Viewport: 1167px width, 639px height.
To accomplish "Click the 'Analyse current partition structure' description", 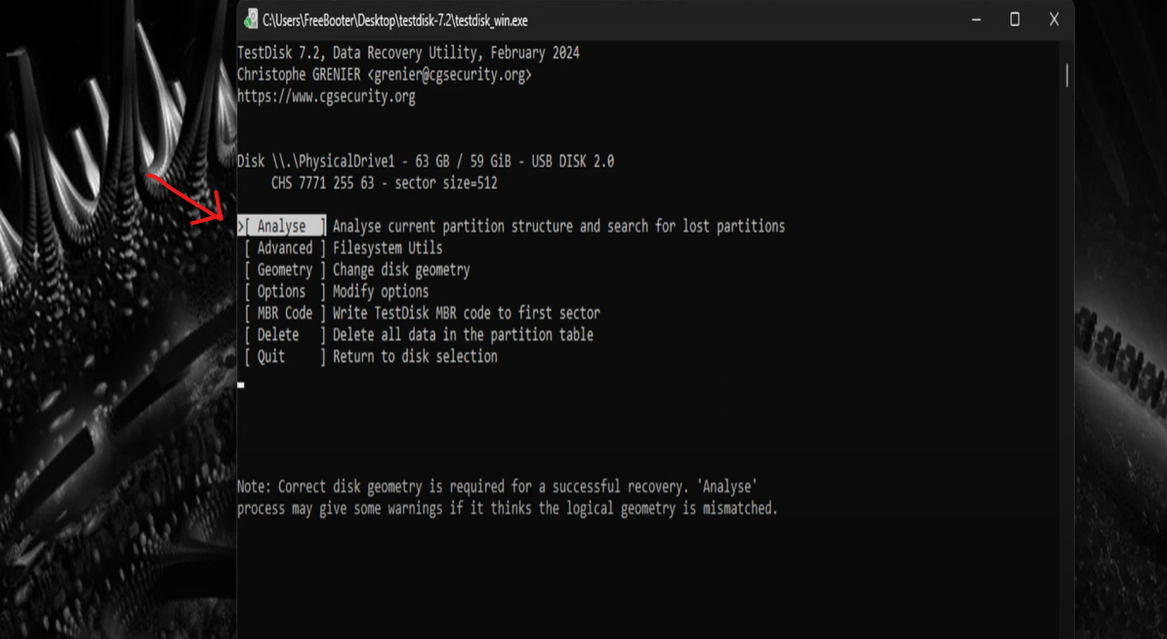I will pos(559,226).
